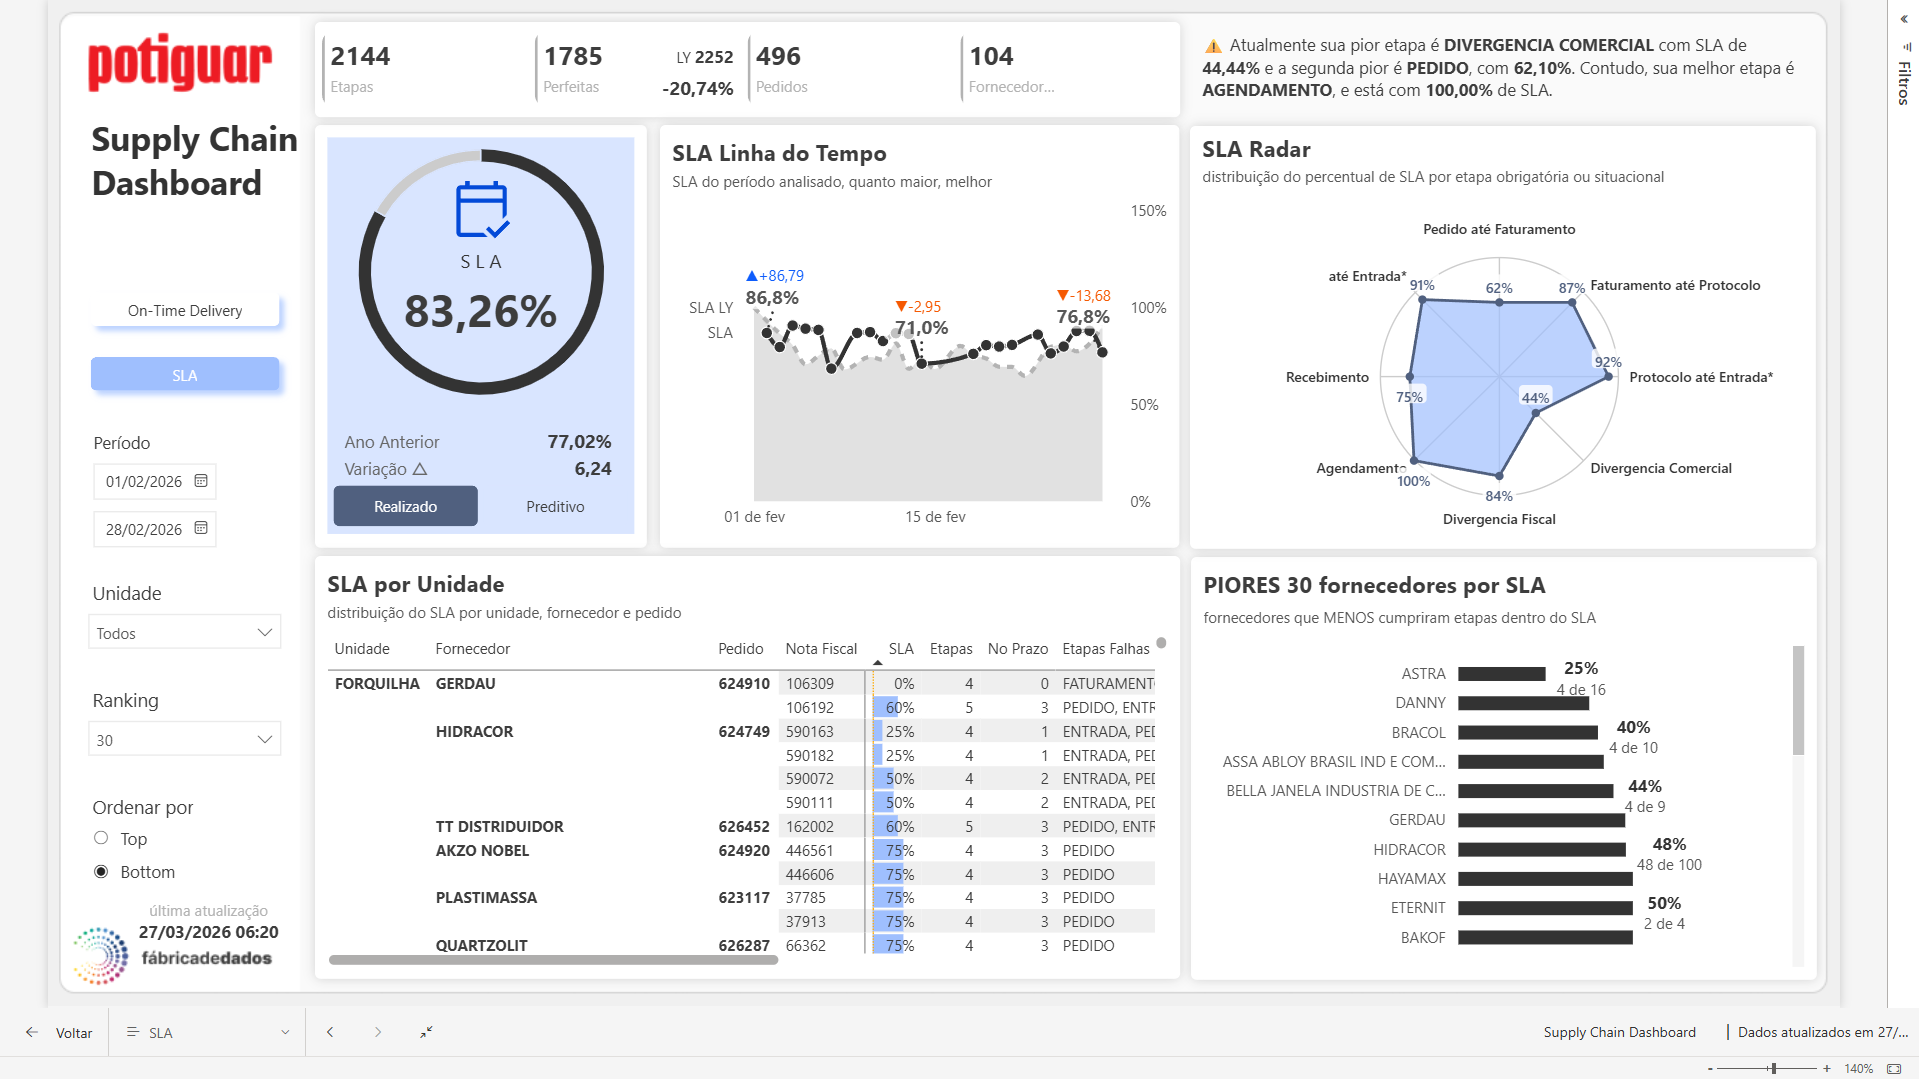Expand the Filtros pane with double chevron
The width and height of the screenshot is (1919, 1079).
(1904, 19)
